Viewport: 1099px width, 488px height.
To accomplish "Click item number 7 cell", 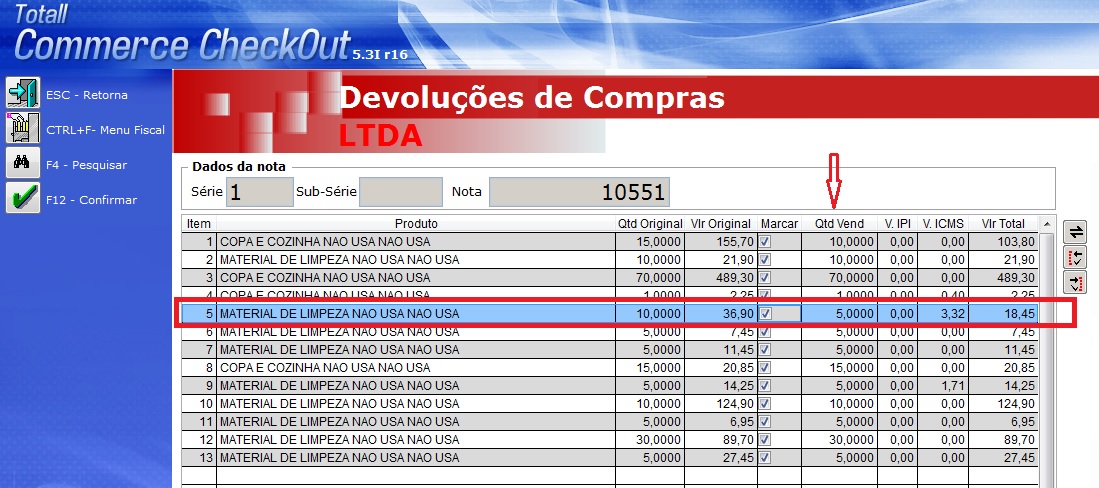I will (x=199, y=349).
